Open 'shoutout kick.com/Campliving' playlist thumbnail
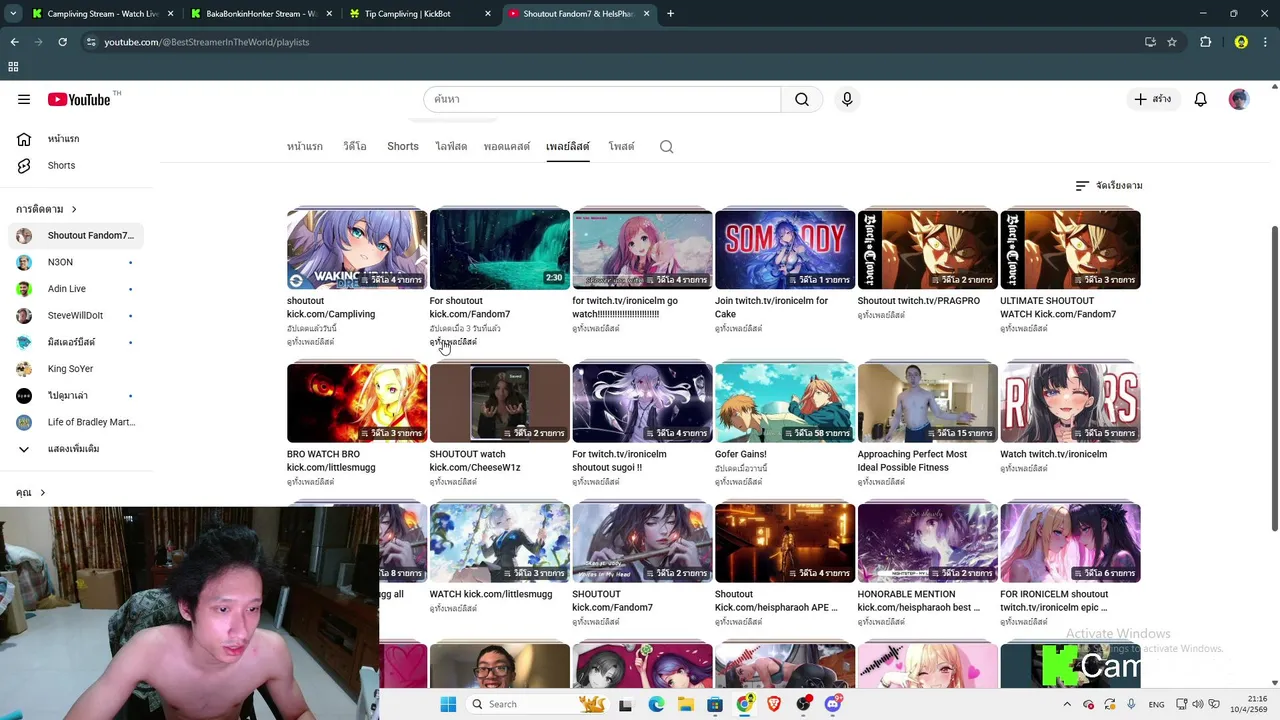The image size is (1280, 720). coord(357,250)
